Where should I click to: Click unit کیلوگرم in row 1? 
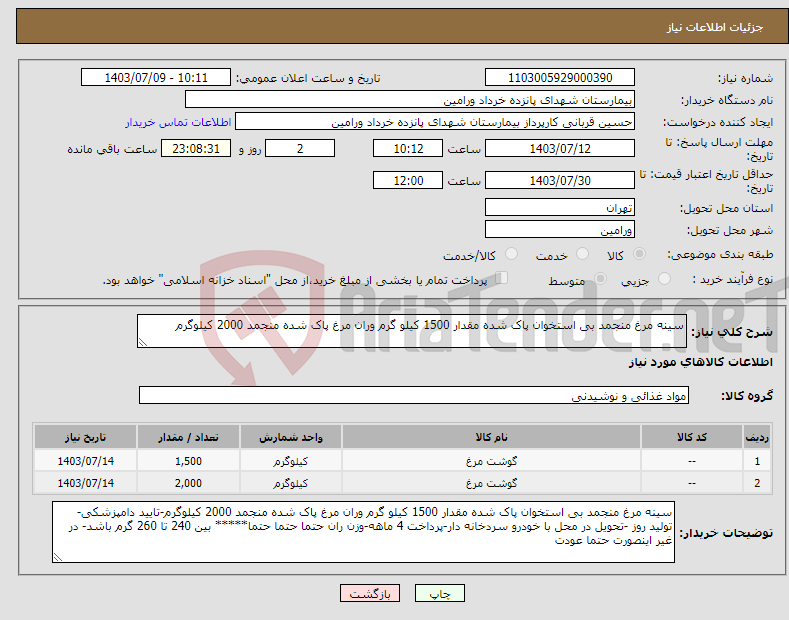click(x=291, y=461)
